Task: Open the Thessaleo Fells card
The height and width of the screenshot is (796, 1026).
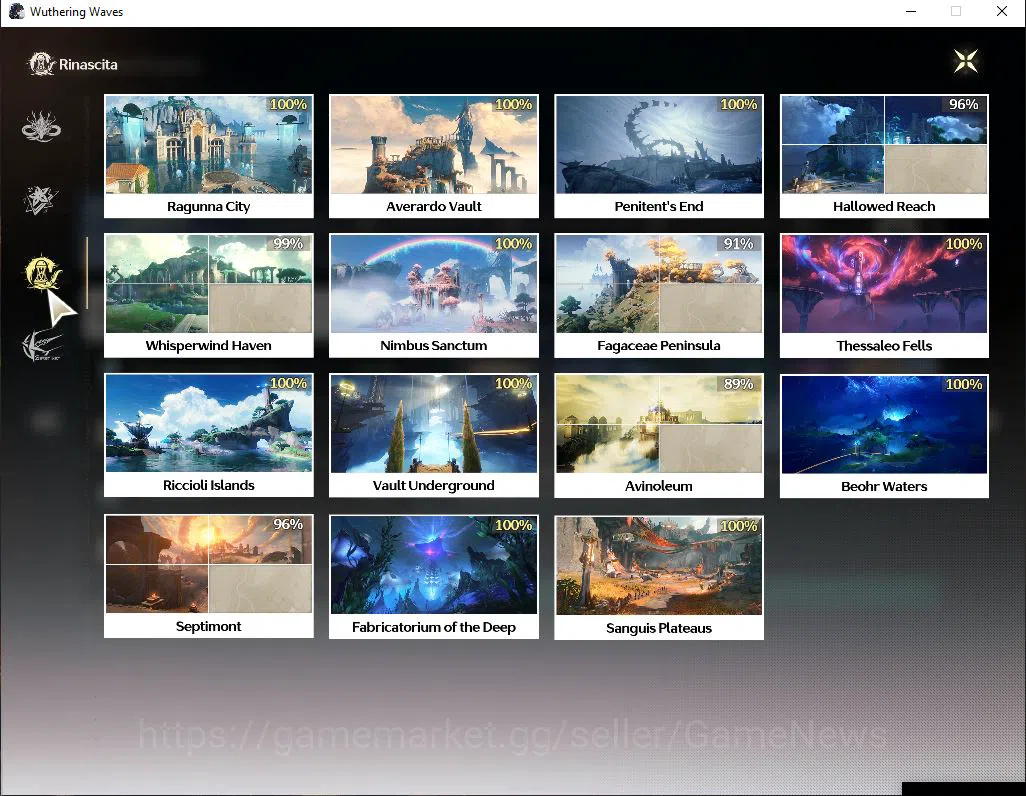Action: [884, 295]
